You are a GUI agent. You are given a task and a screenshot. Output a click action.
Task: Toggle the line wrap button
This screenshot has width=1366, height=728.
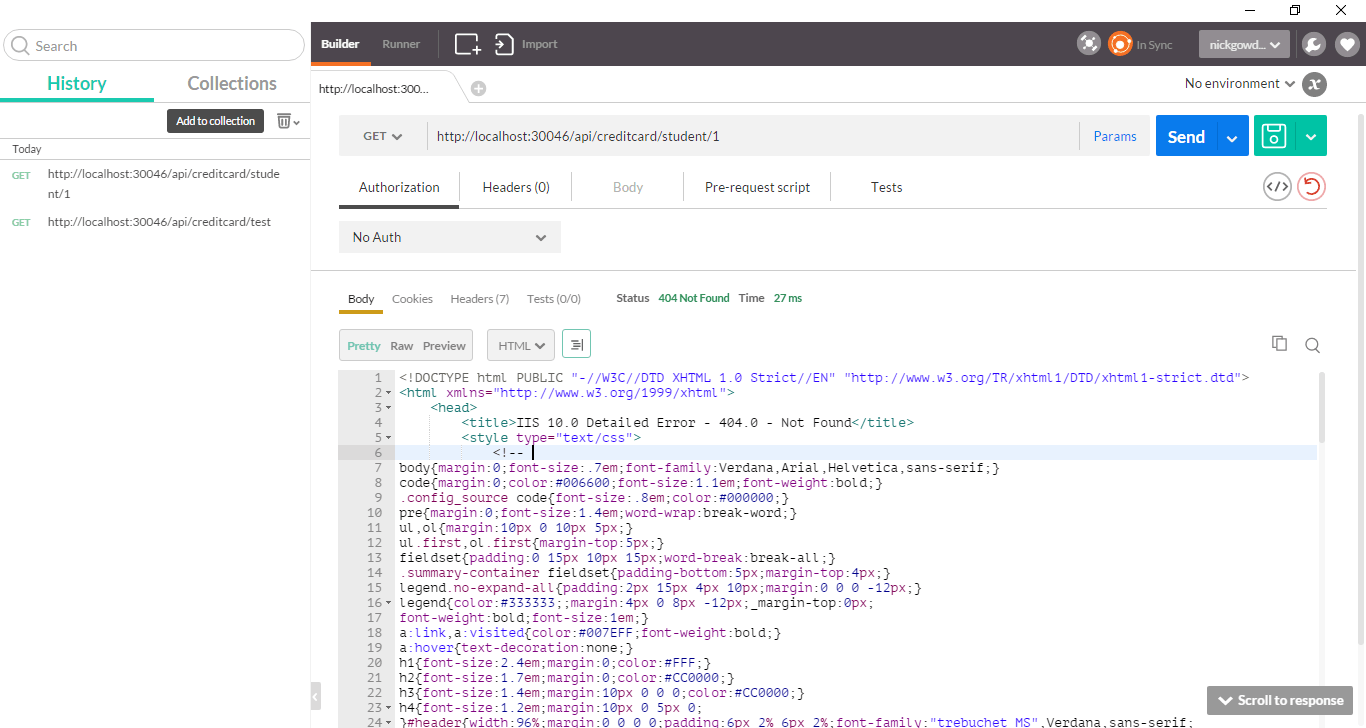[x=576, y=345]
